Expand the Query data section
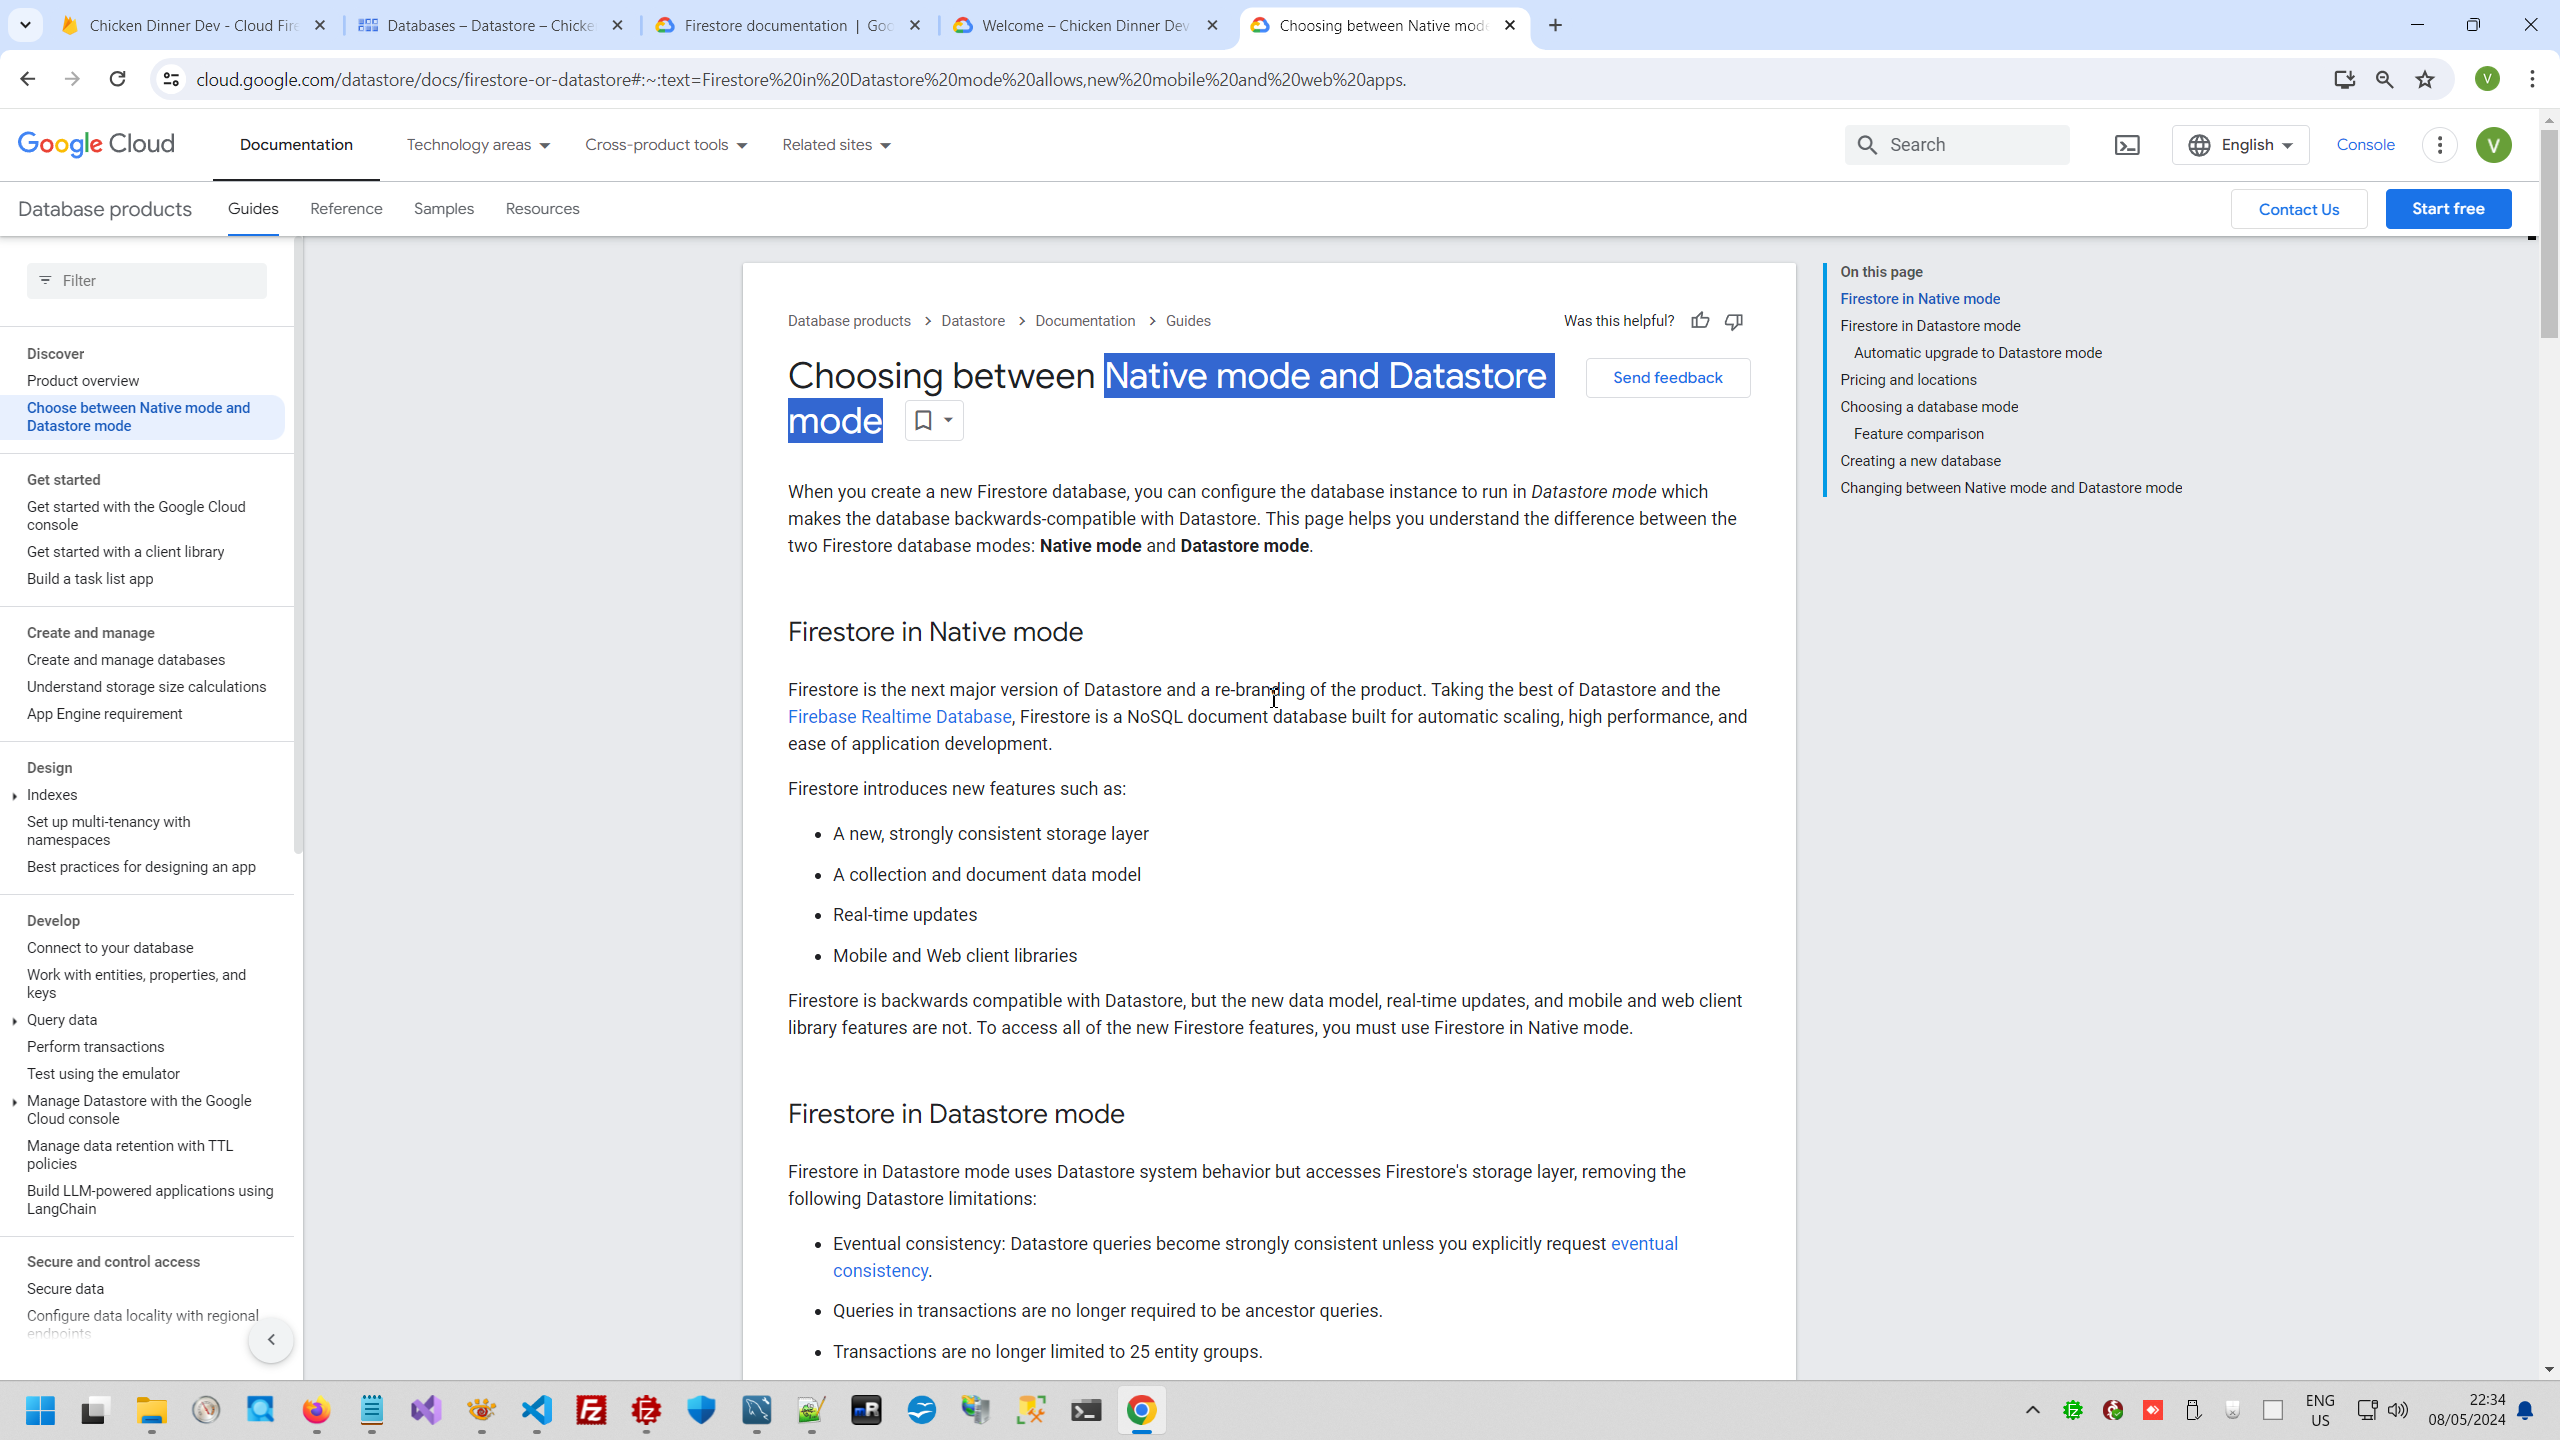The width and height of the screenshot is (2560, 1440). point(14,1021)
